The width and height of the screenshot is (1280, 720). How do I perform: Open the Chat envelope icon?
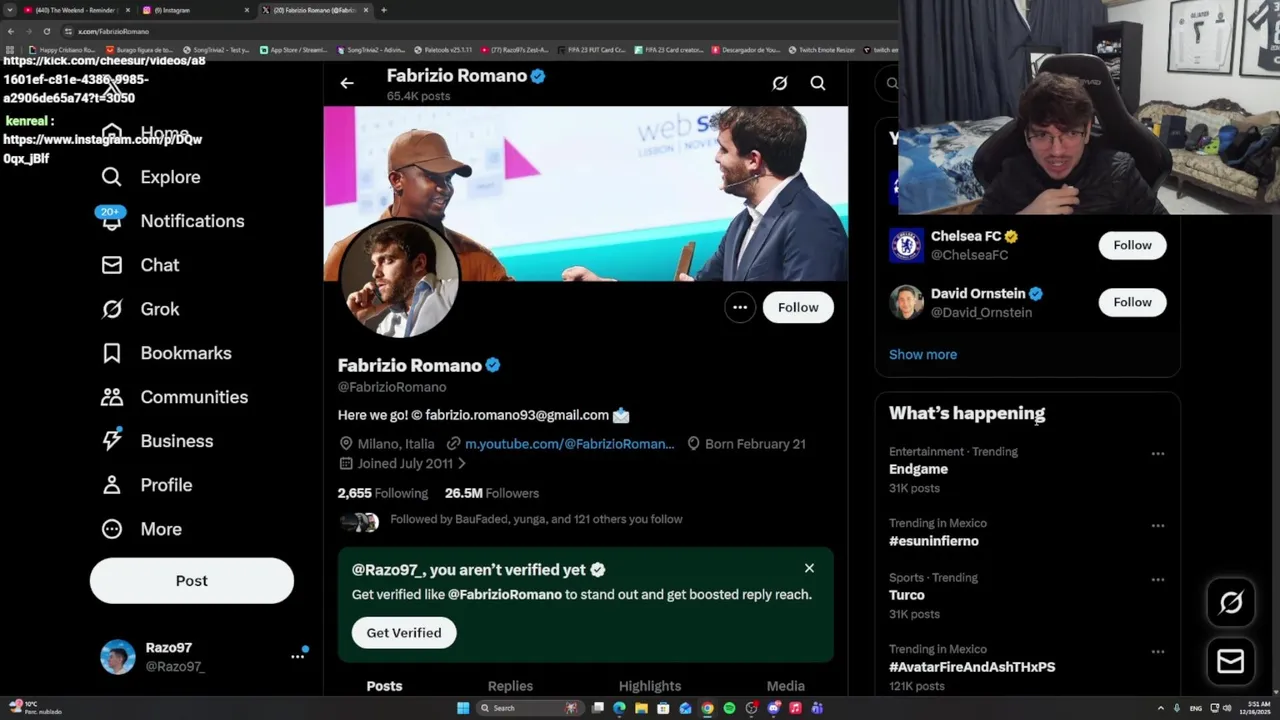point(112,265)
